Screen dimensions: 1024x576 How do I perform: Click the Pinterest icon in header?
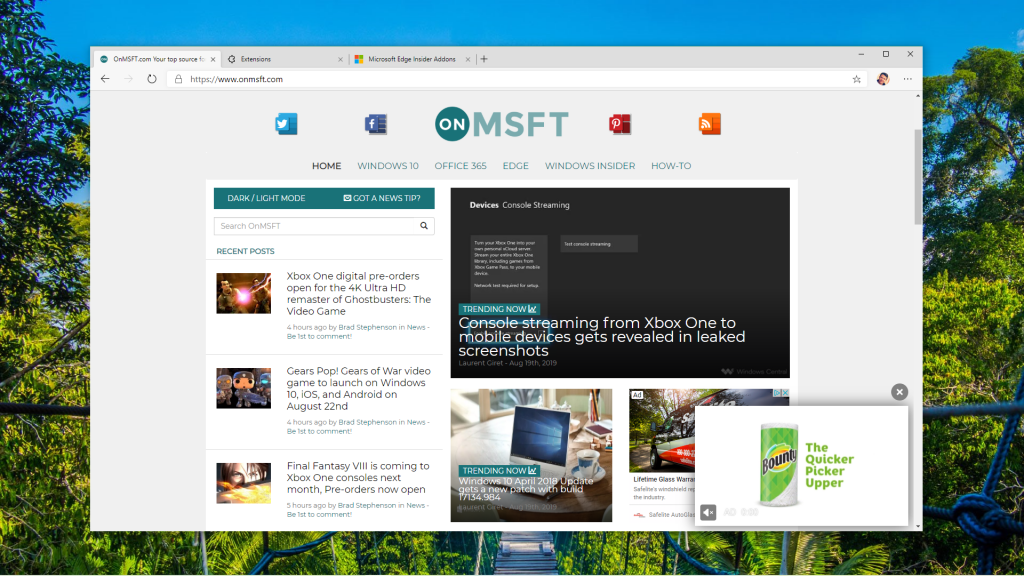(620, 124)
